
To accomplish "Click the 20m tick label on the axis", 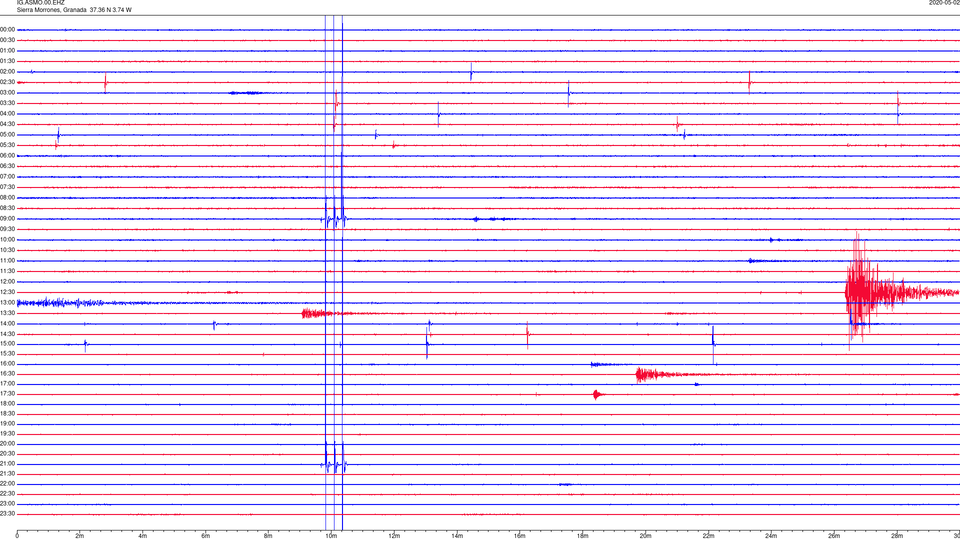I will [645, 536].
